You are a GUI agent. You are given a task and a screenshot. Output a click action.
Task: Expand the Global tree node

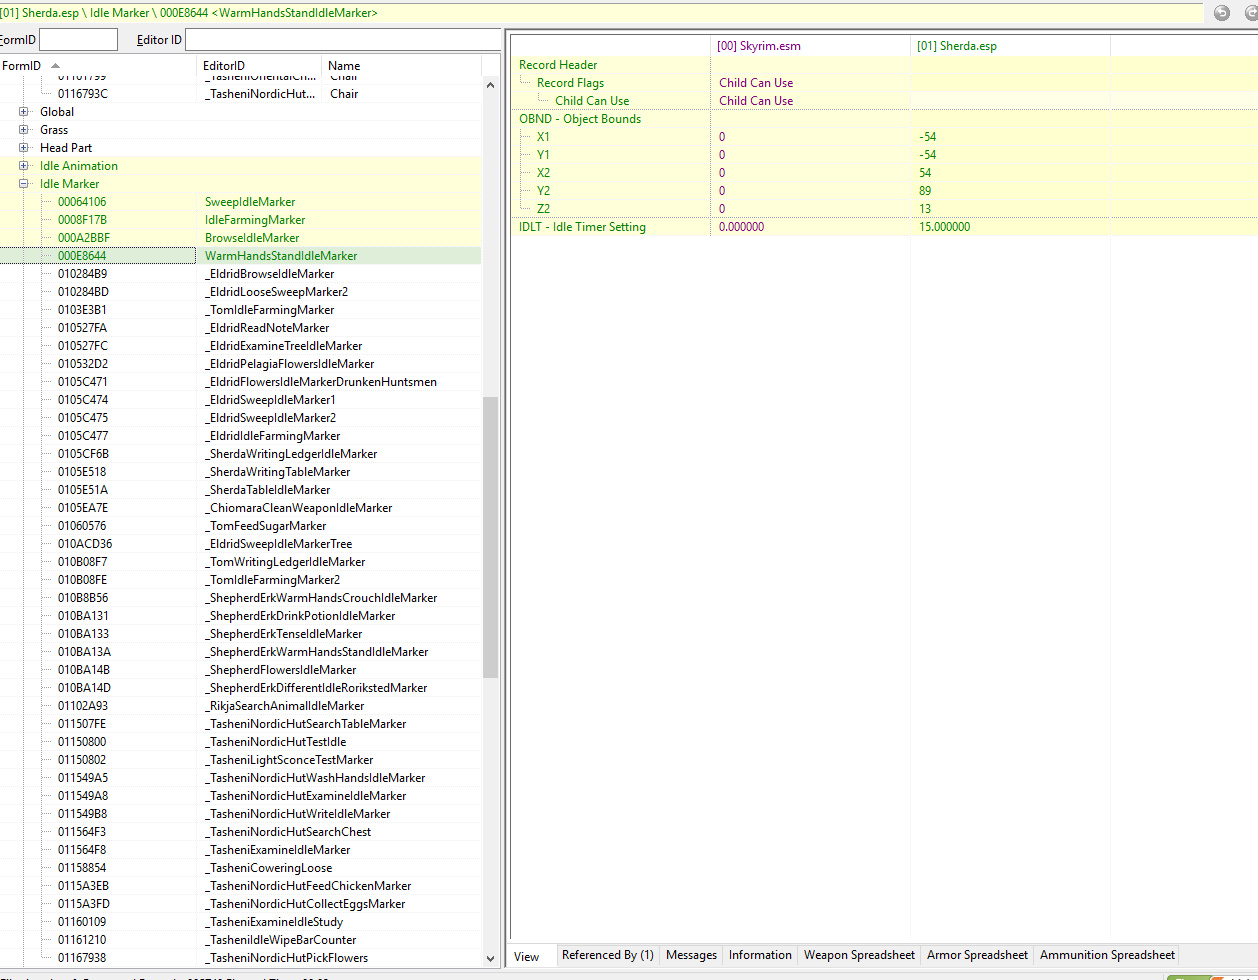pos(24,112)
